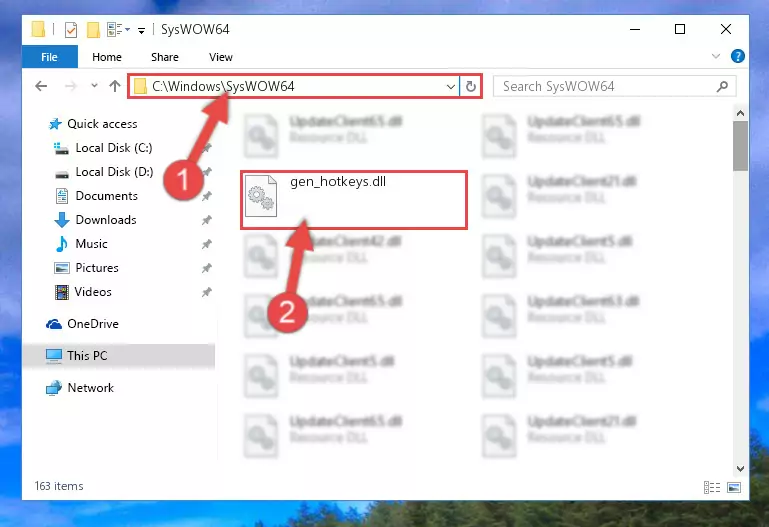Open Customize Quick Access Toolbar dropdown
This screenshot has height=527, width=769.
coord(141,30)
